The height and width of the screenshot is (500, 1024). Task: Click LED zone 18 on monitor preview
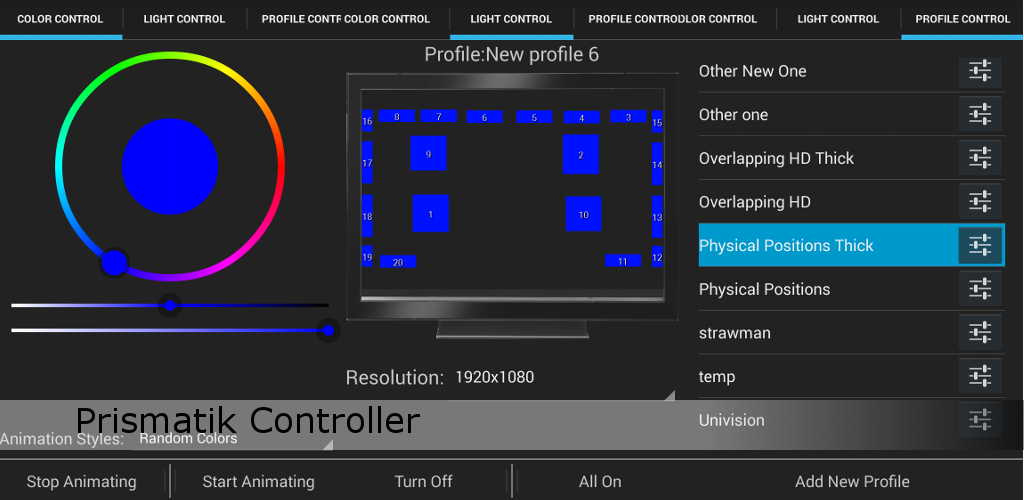click(367, 216)
